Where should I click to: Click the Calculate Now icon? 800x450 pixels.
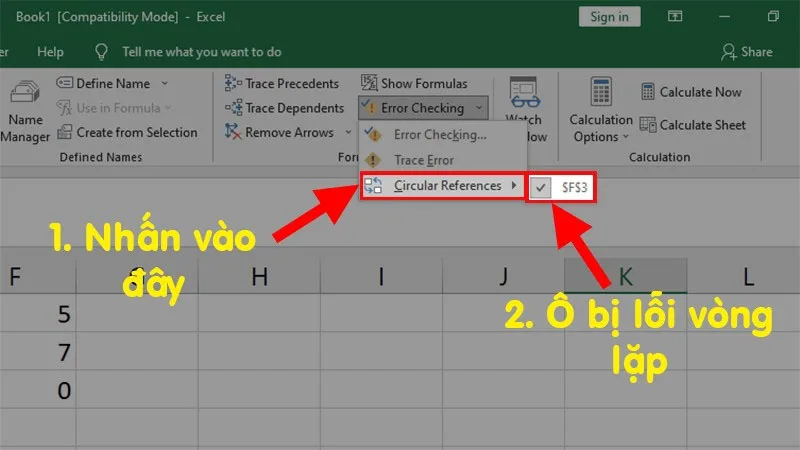648,92
